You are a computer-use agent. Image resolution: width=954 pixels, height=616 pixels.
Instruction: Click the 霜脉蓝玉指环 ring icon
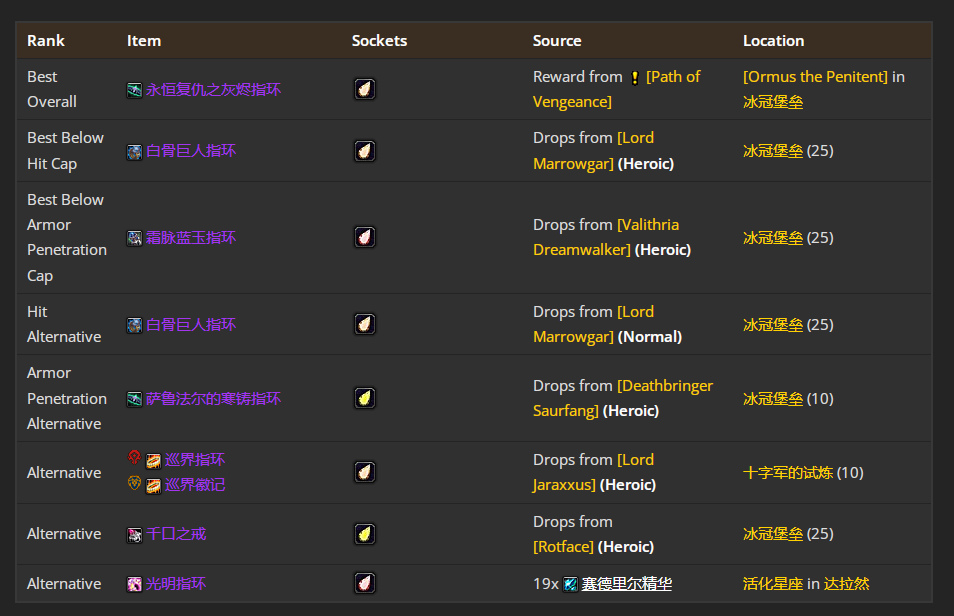[134, 238]
